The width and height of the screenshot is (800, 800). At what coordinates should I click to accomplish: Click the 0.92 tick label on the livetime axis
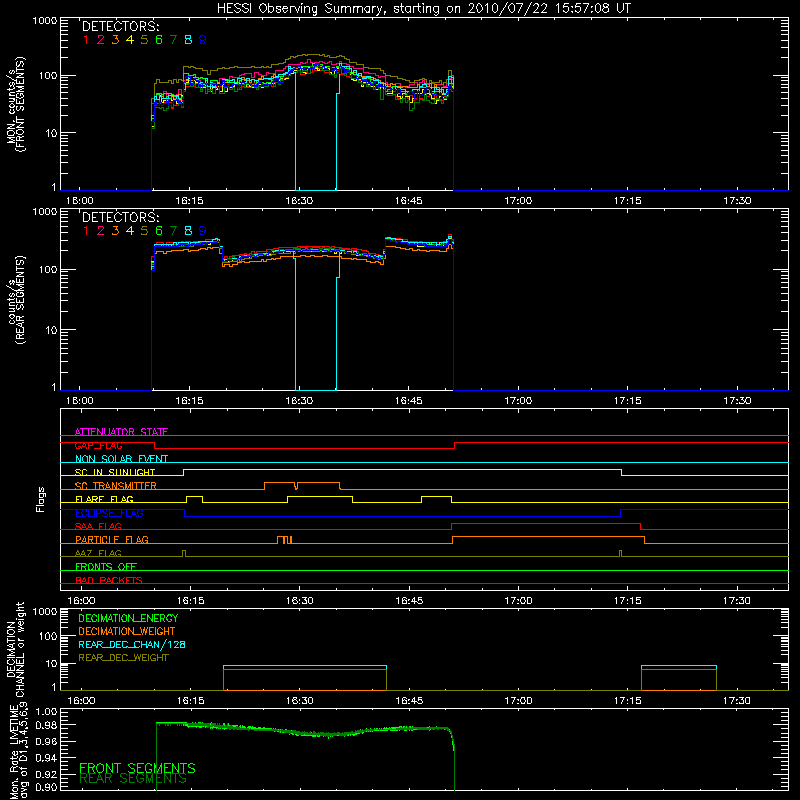(x=46, y=772)
